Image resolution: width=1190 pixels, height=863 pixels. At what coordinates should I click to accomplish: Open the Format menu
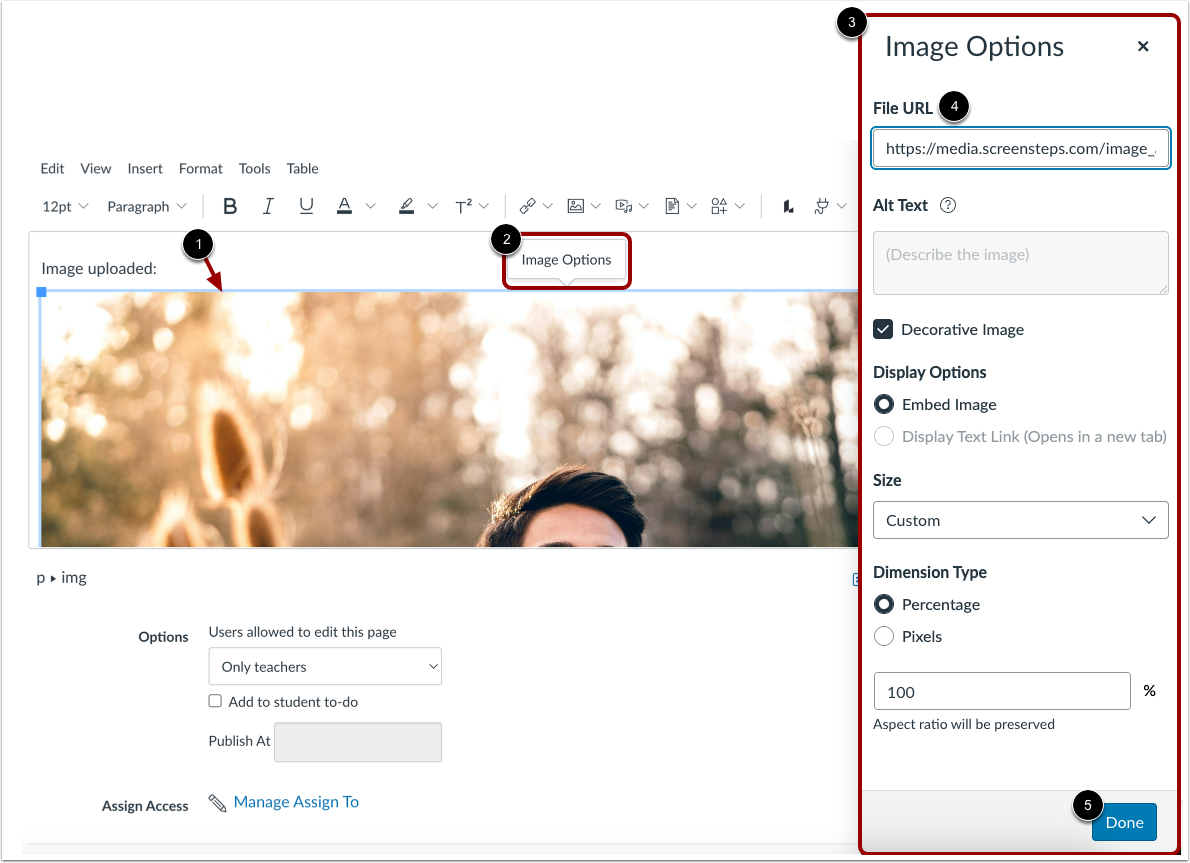[200, 168]
